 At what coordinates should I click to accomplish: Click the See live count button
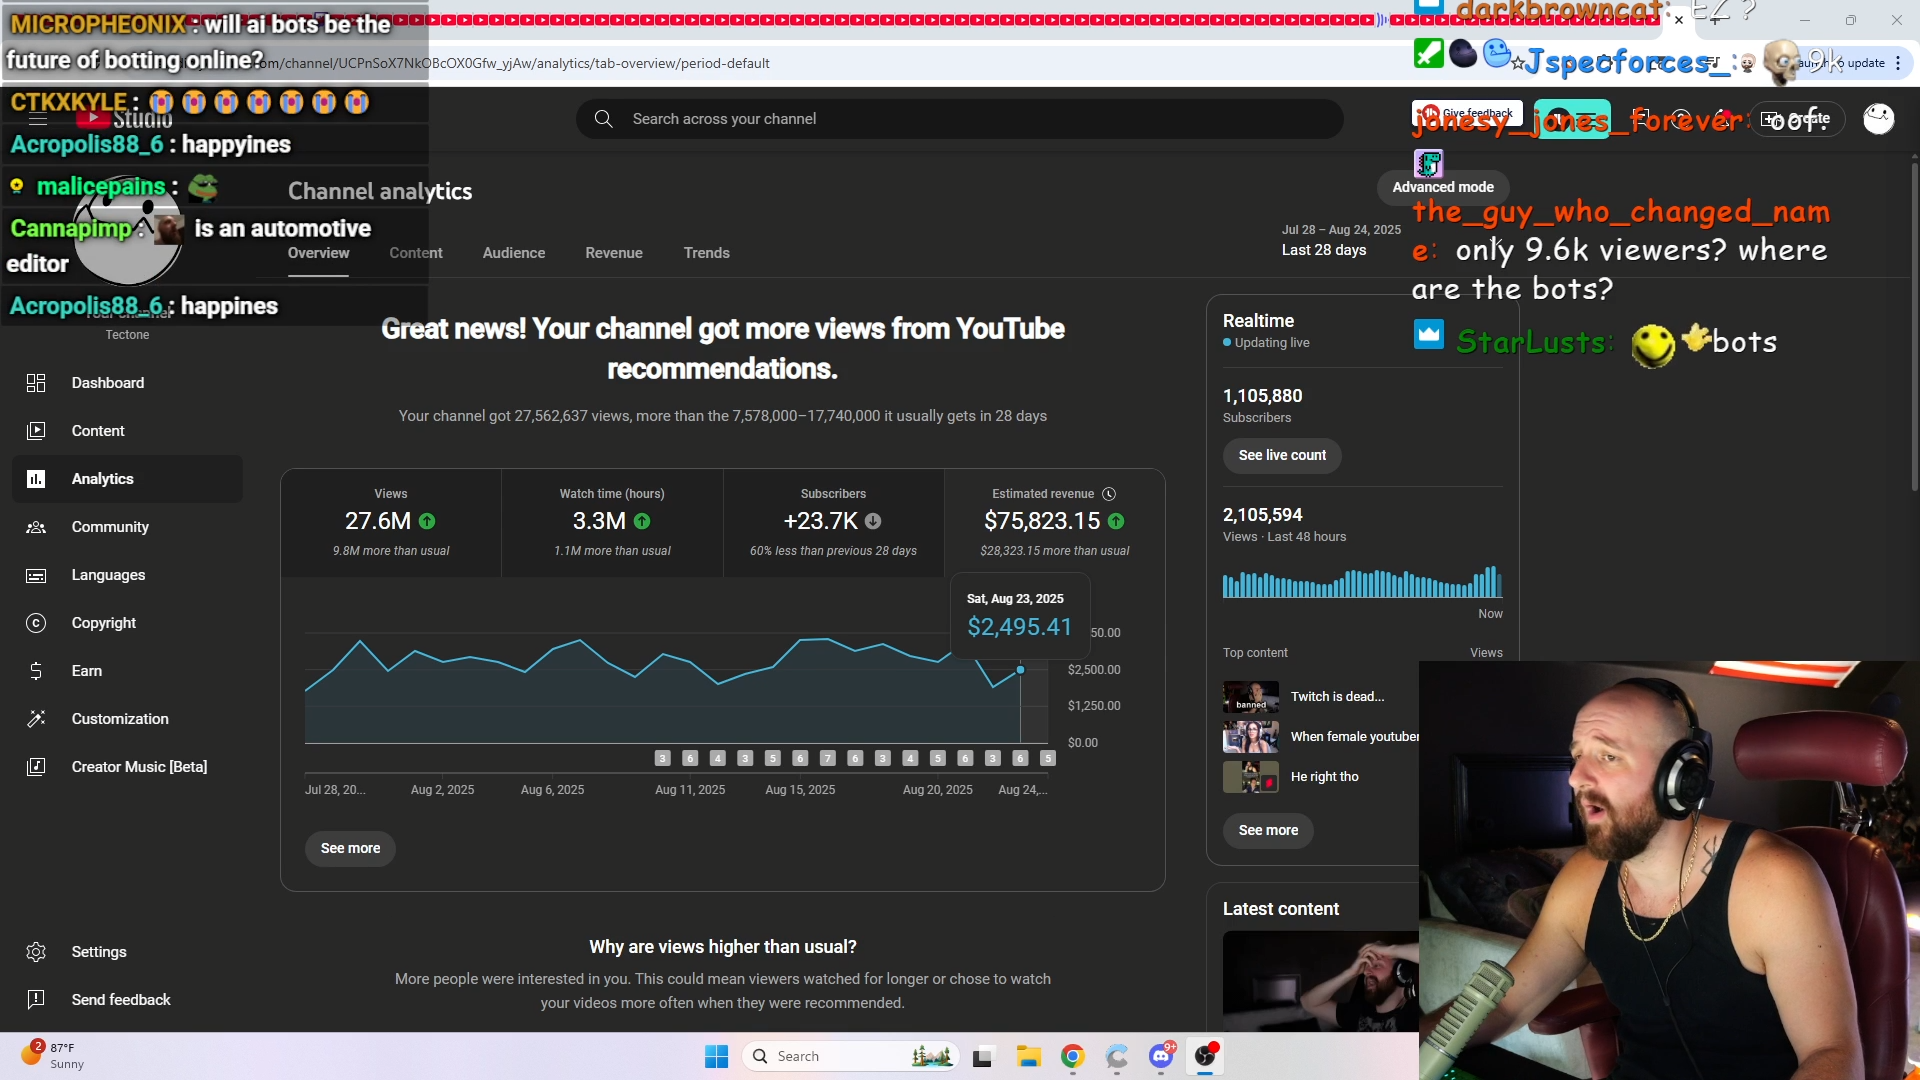click(x=1282, y=455)
